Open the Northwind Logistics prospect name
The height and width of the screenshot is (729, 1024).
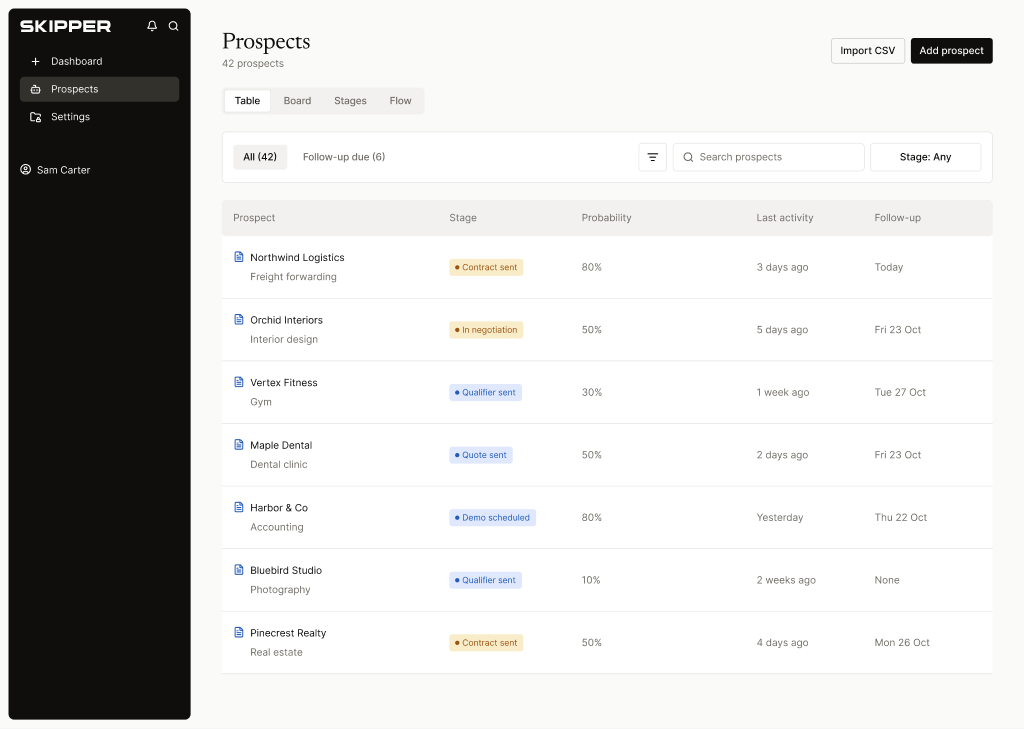click(x=297, y=258)
